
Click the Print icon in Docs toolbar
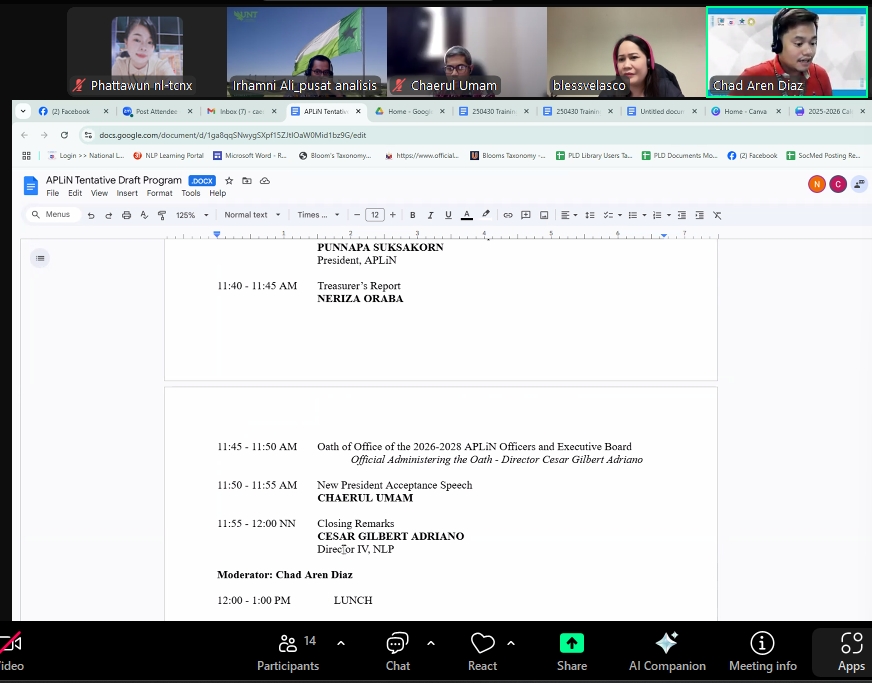coord(126,215)
